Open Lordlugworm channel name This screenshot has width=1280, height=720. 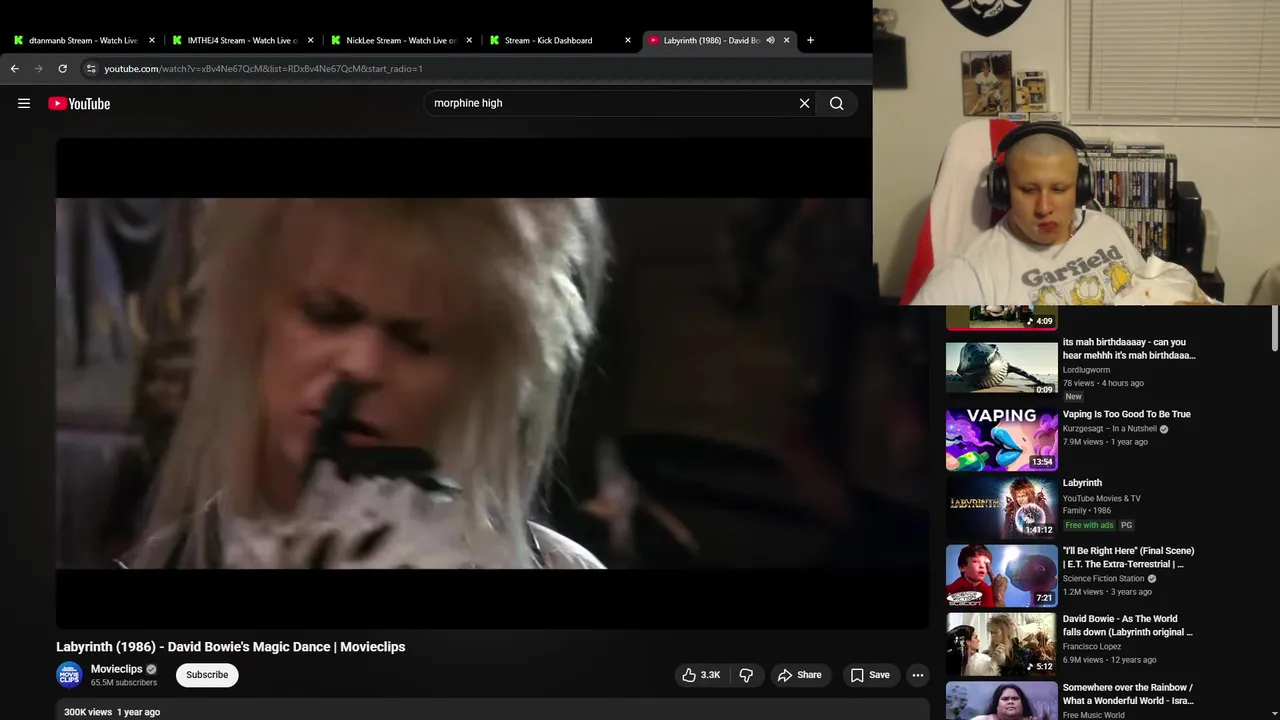click(x=1086, y=370)
